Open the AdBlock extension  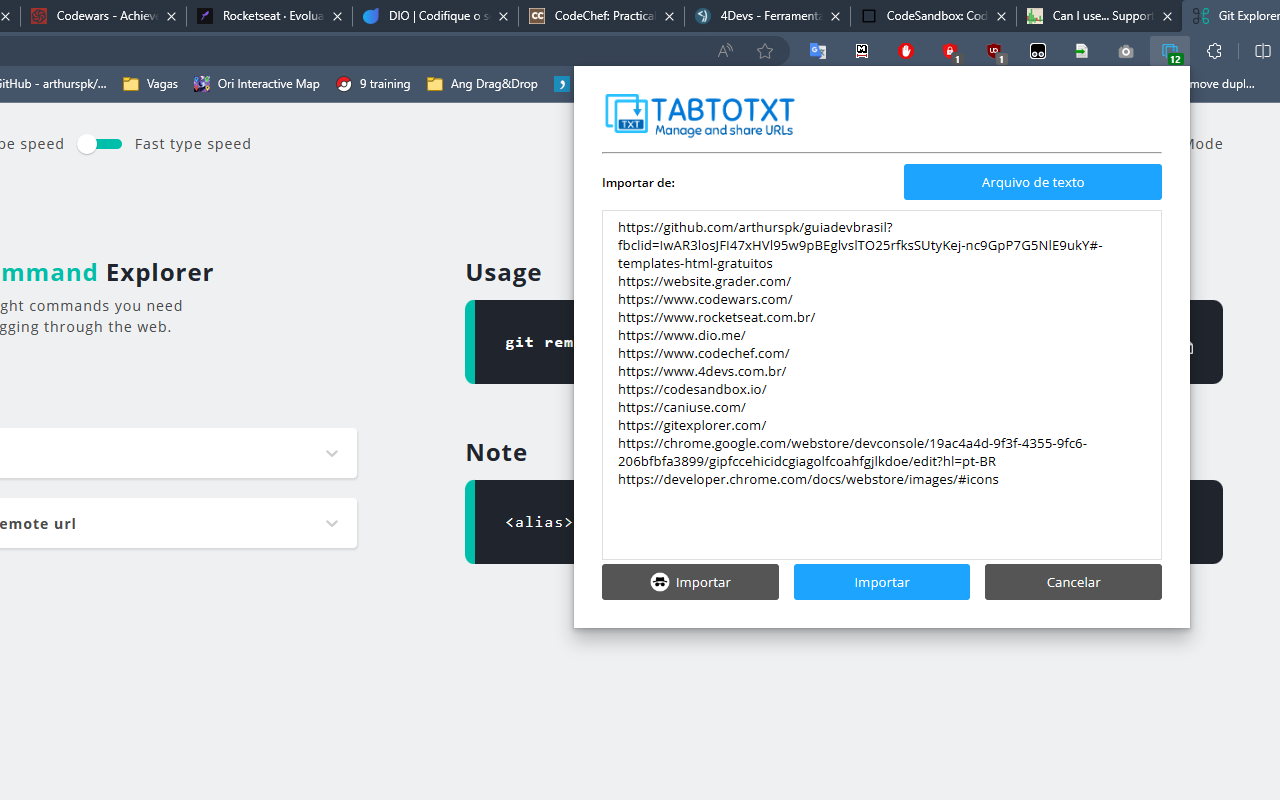pyautogui.click(x=905, y=50)
